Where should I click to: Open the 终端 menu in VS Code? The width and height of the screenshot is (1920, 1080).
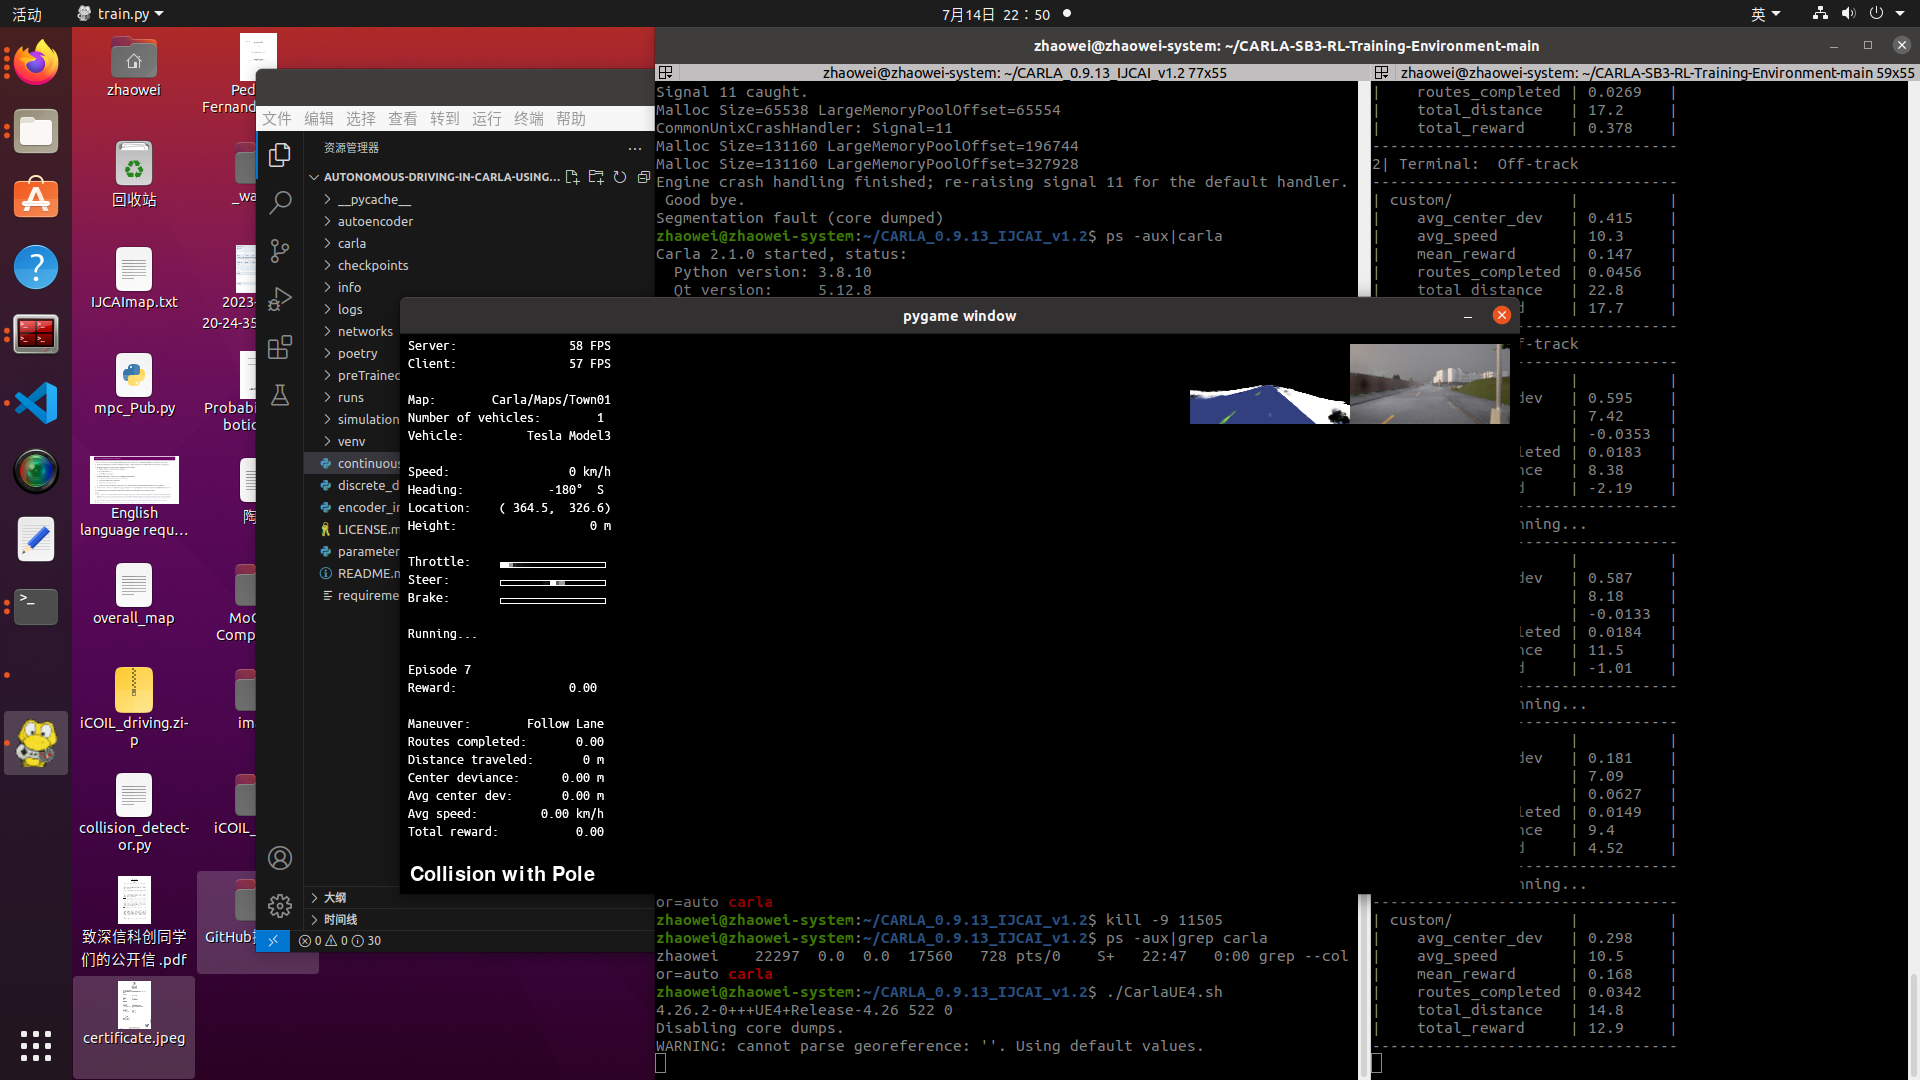coord(528,118)
